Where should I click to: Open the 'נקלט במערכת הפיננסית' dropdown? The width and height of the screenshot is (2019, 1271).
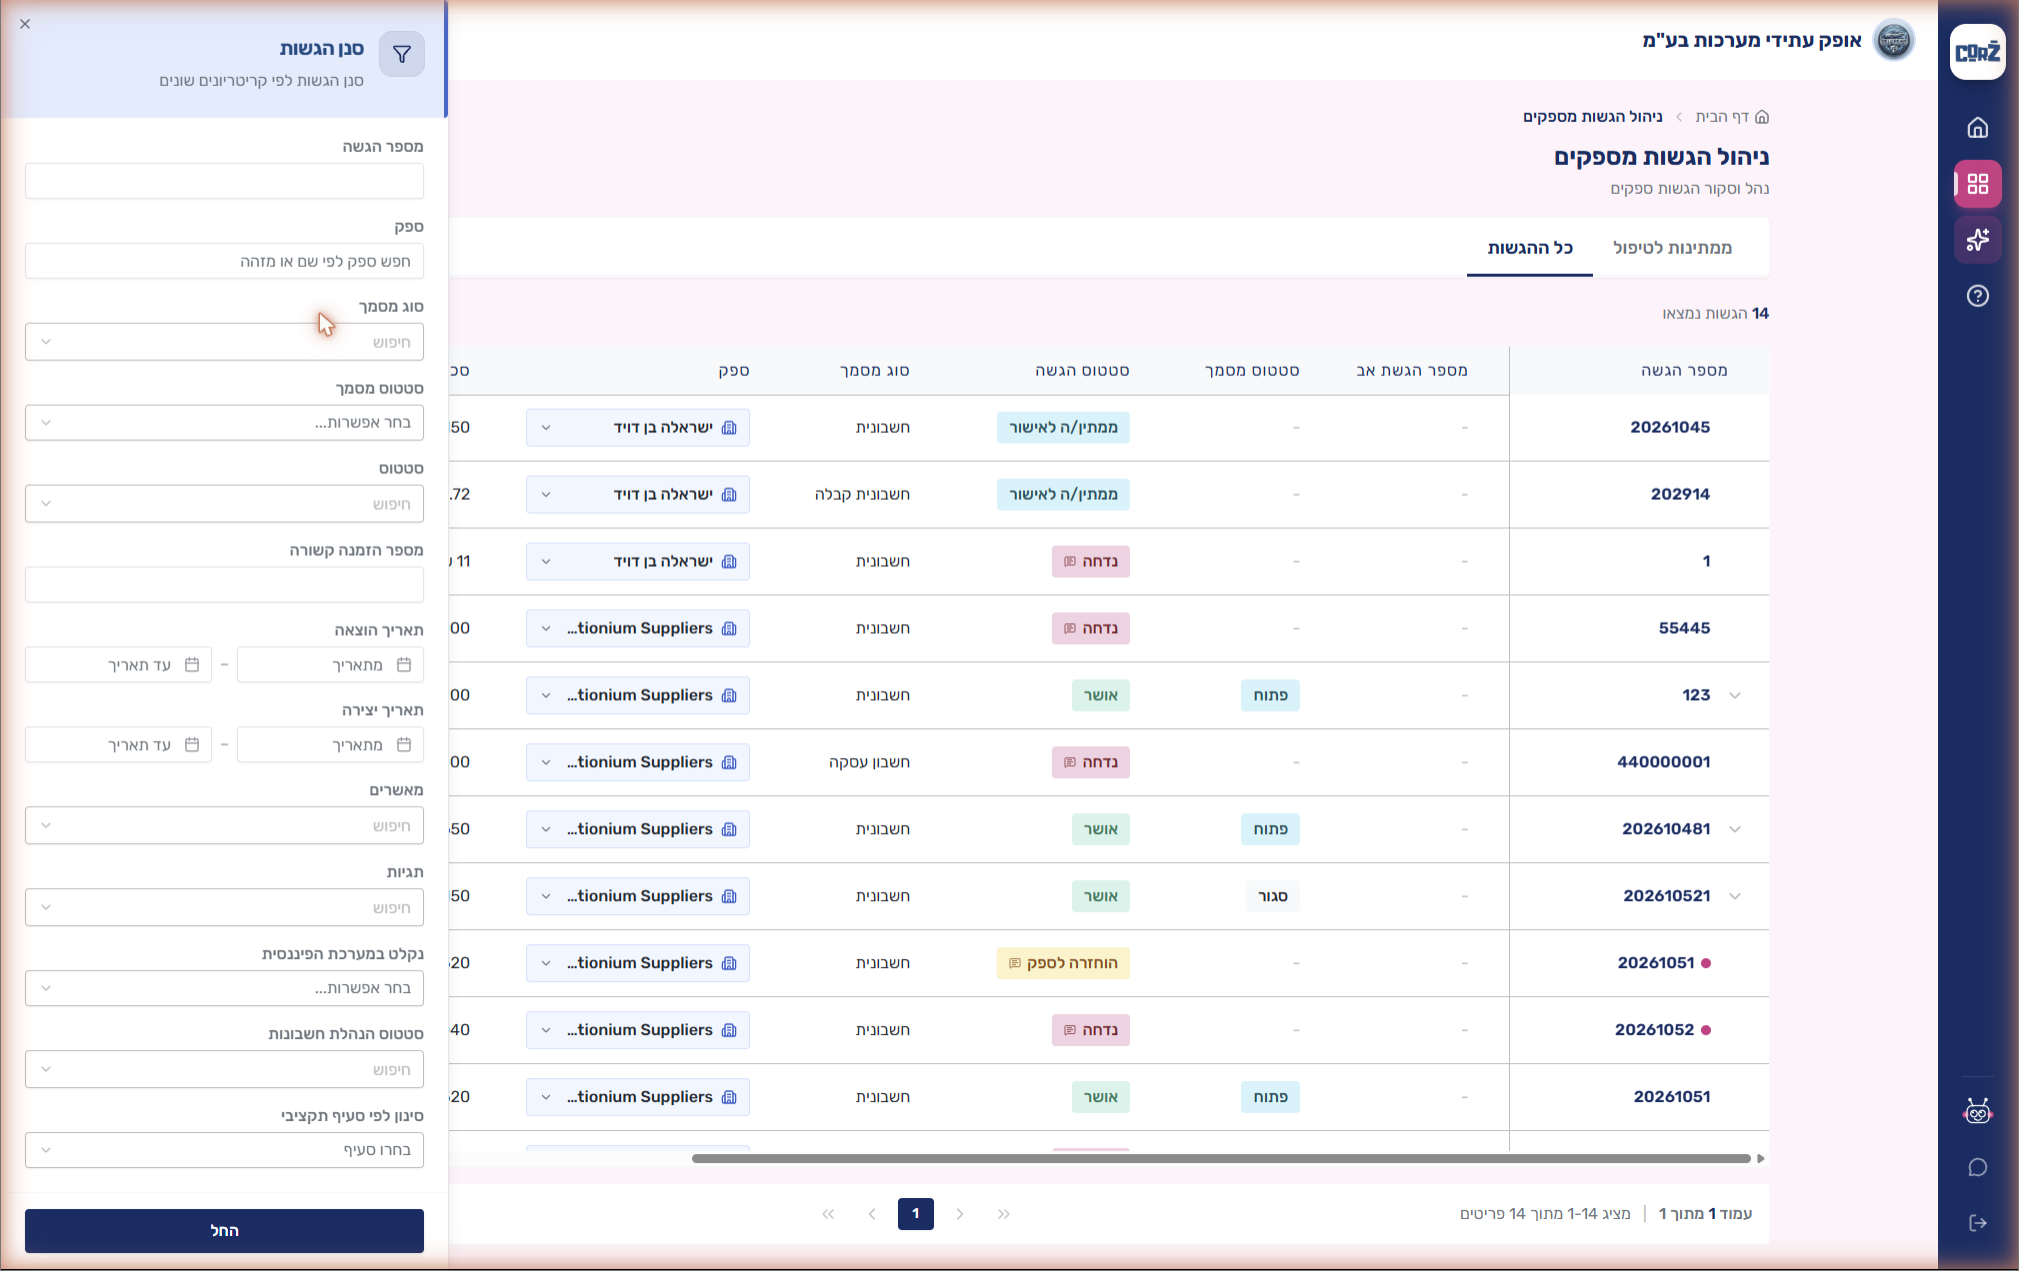coord(224,989)
